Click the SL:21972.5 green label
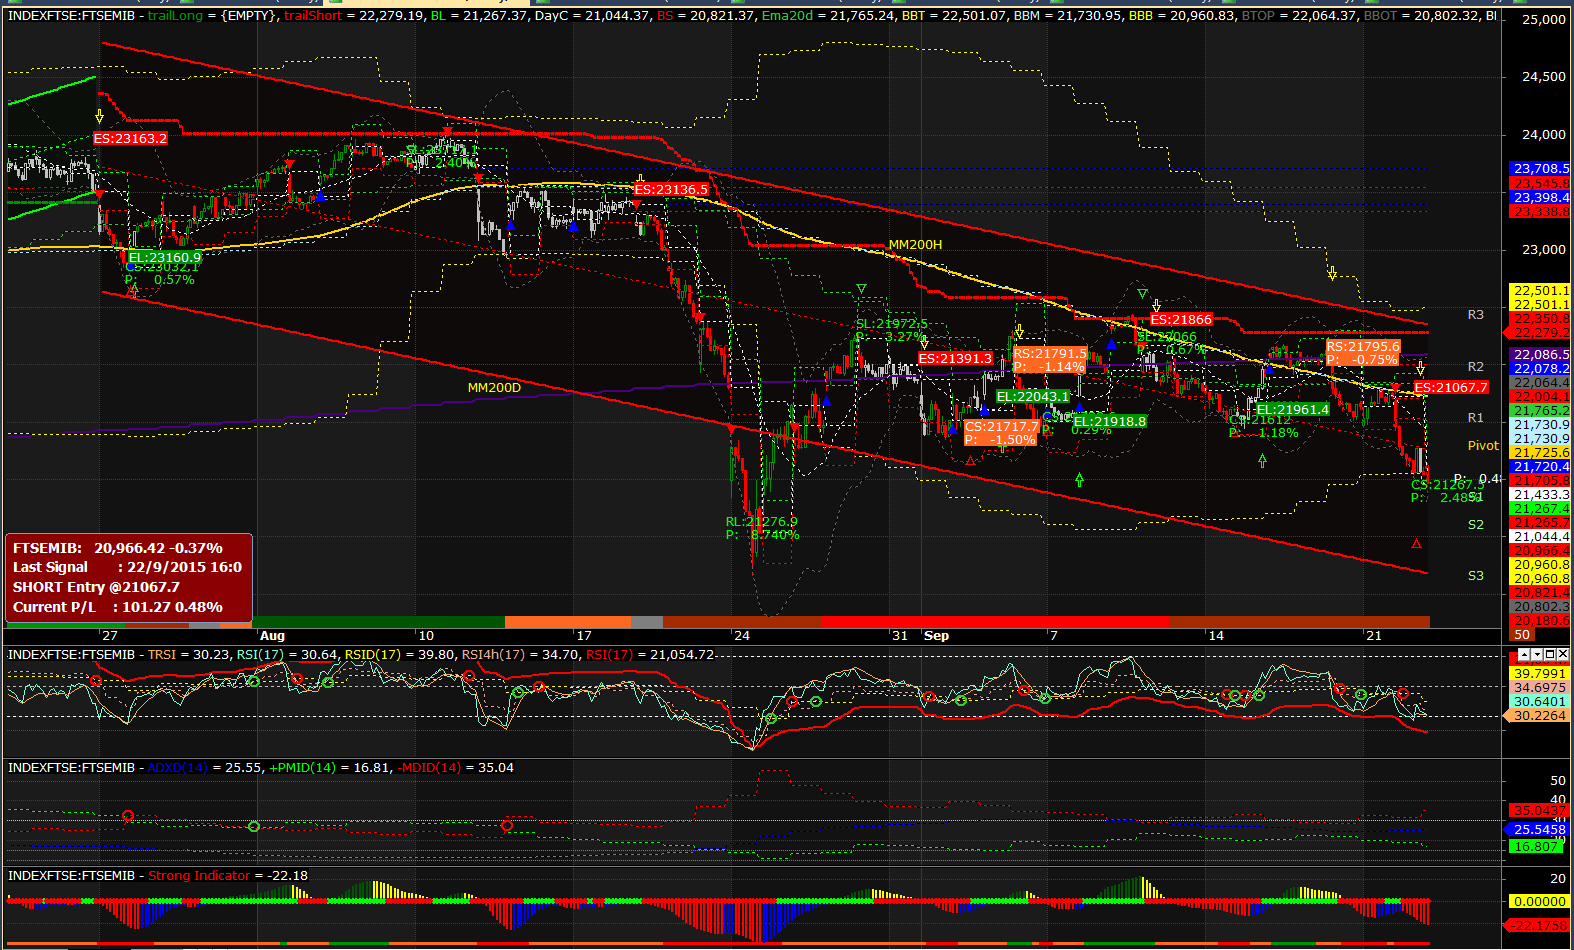The width and height of the screenshot is (1574, 950). click(892, 324)
